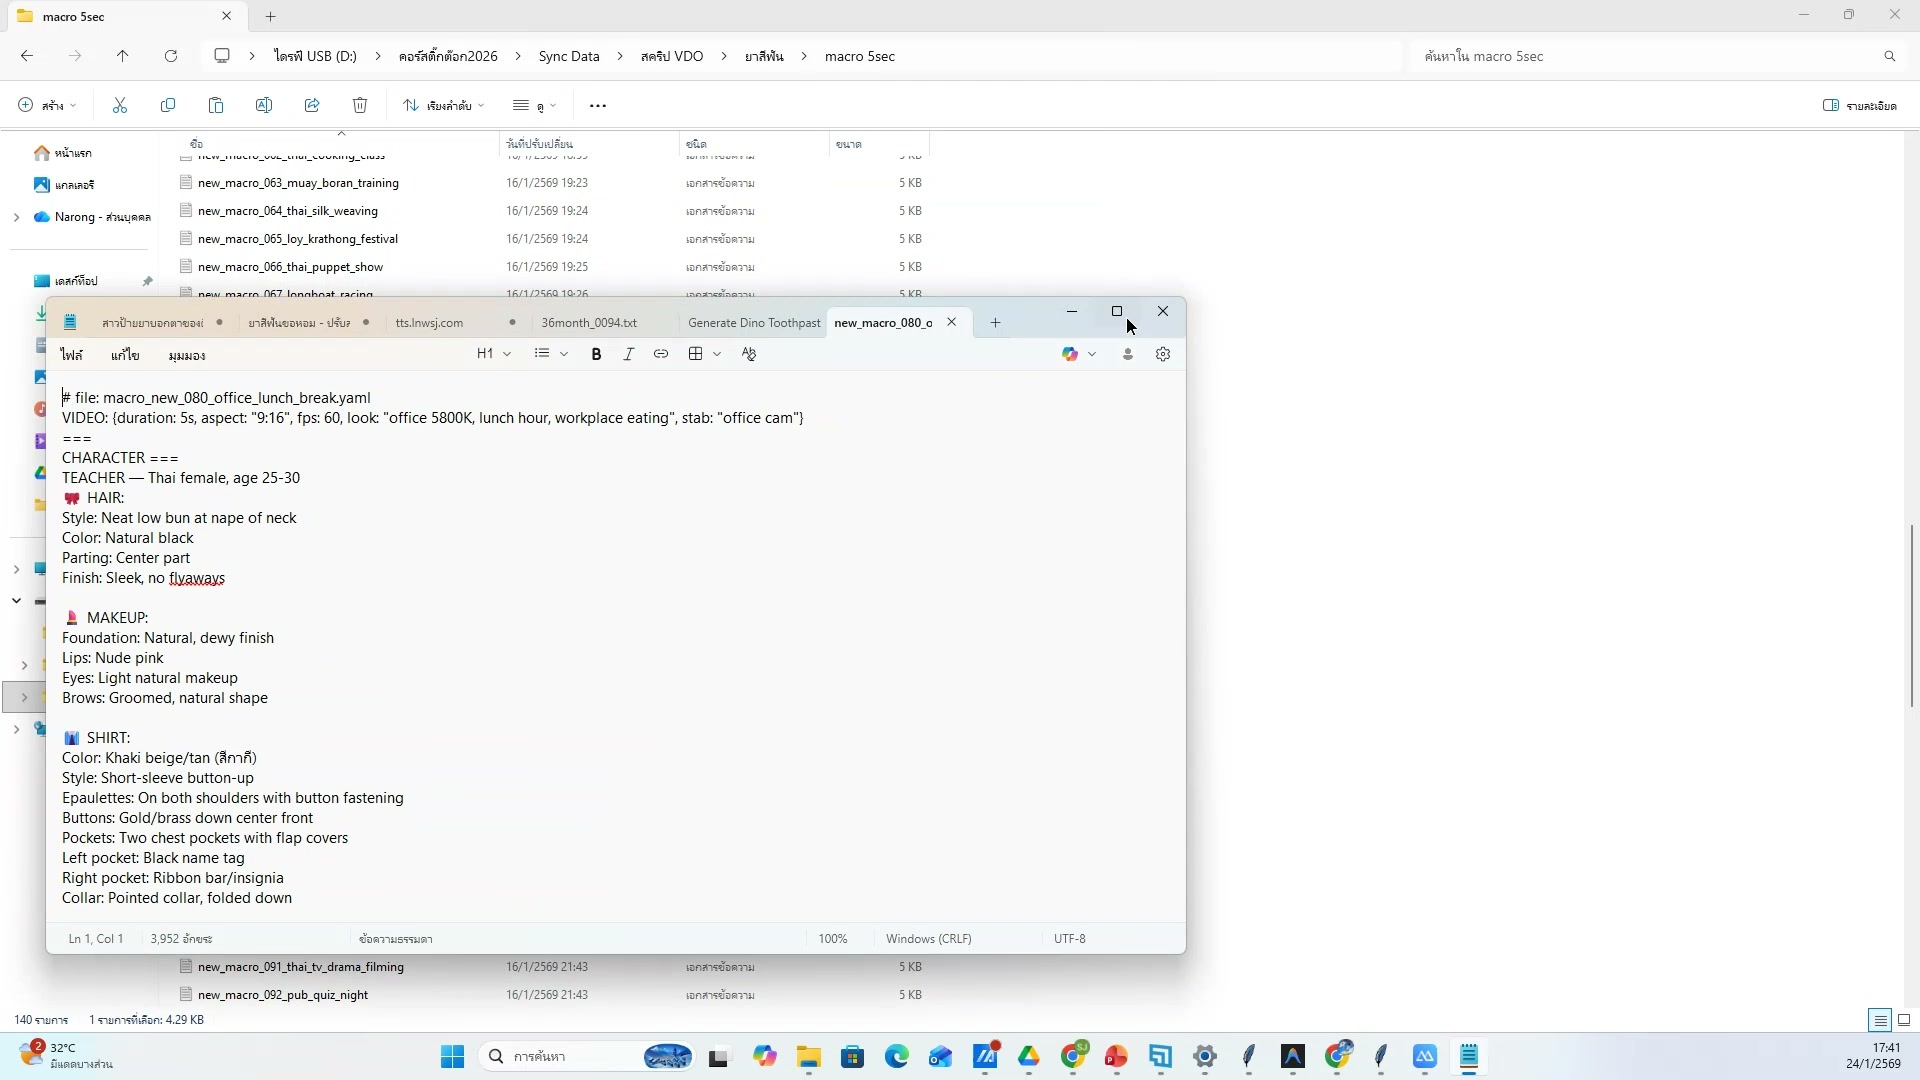Click the Copilot icon in Notepad
The width and height of the screenshot is (1920, 1080).
(1071, 354)
